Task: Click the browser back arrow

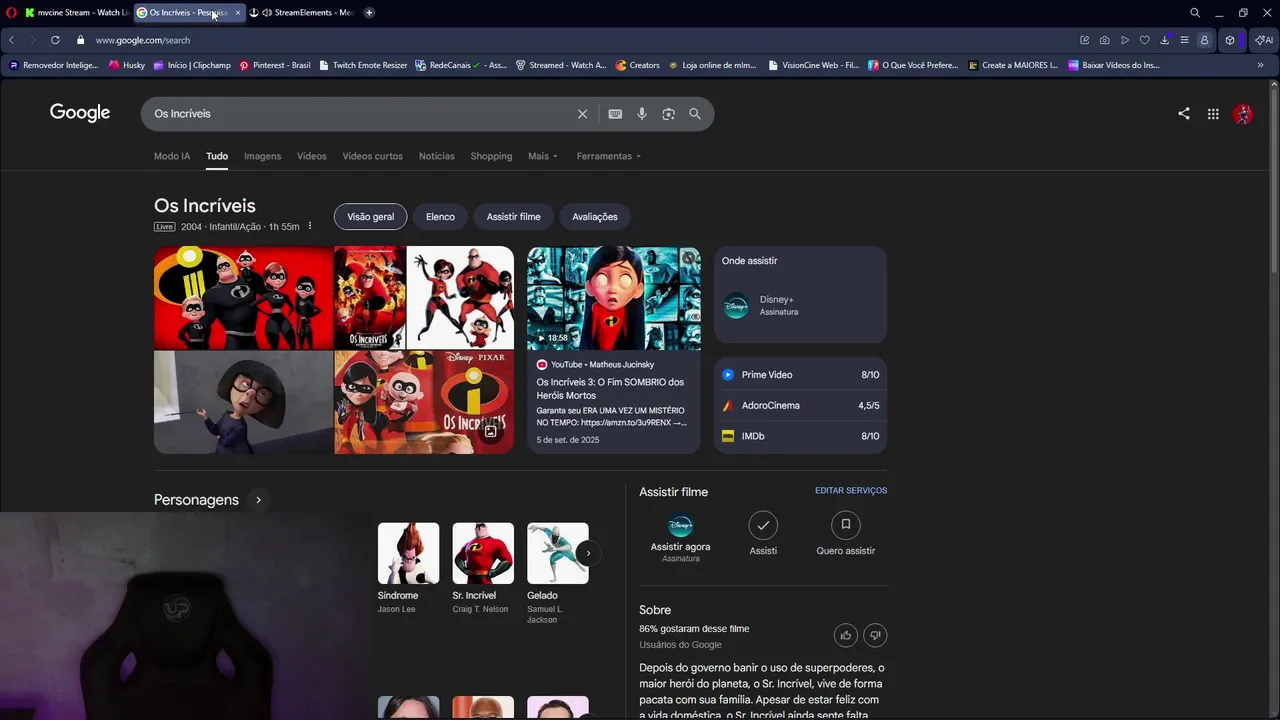Action: [11, 40]
